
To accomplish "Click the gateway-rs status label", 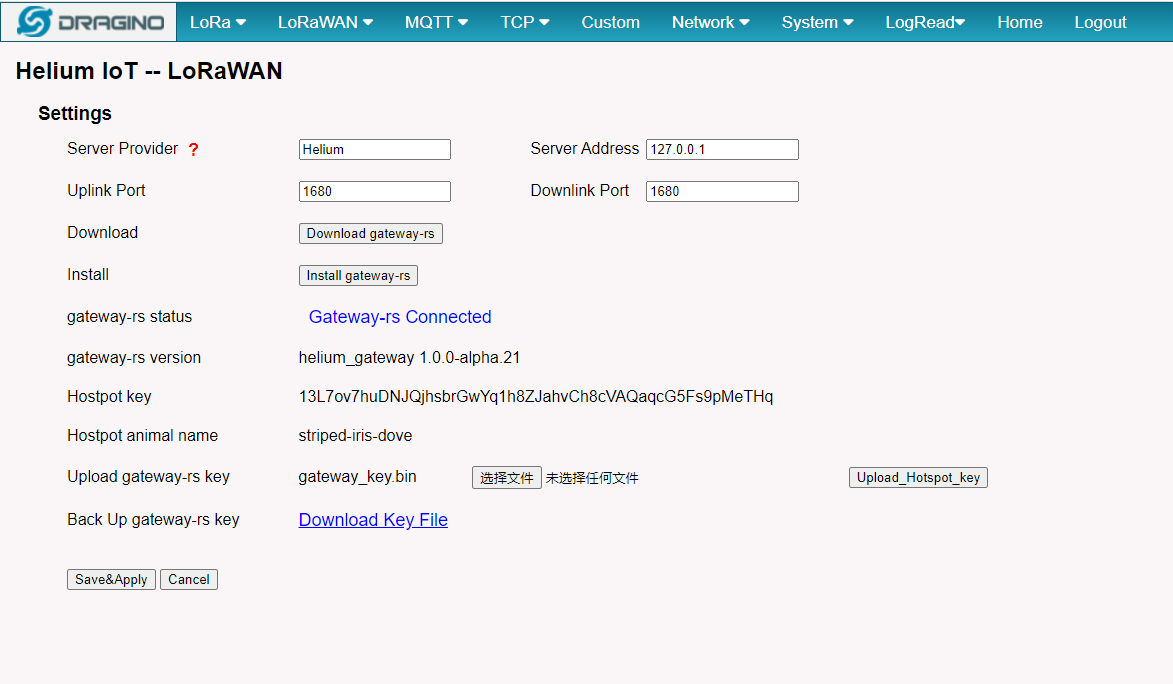I will click(129, 317).
